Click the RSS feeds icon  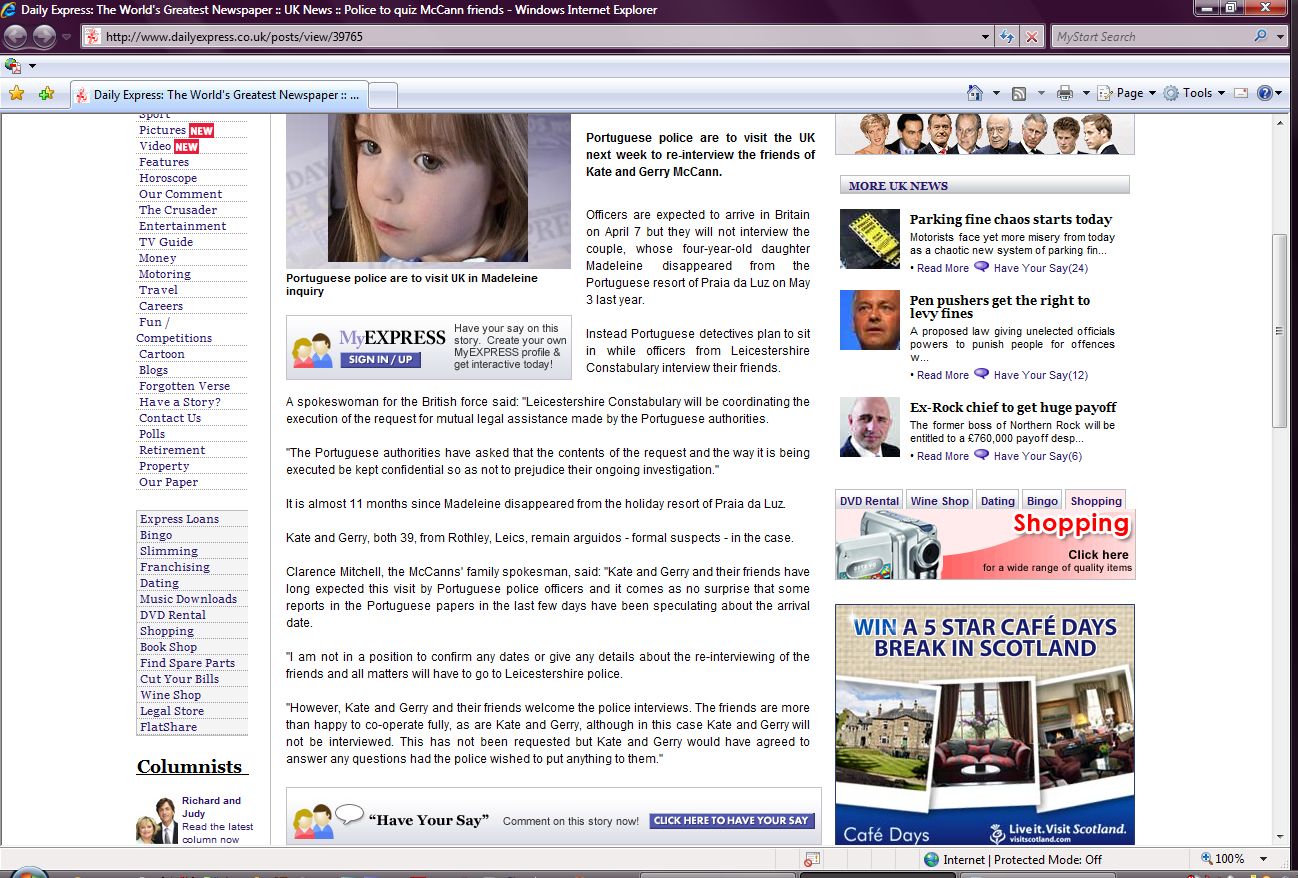coord(1019,93)
